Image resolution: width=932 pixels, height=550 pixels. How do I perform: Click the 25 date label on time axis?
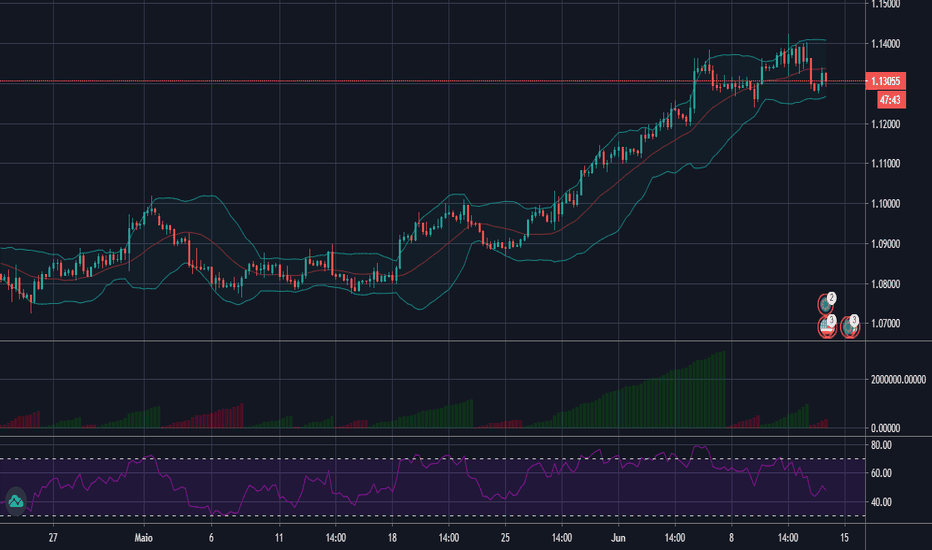point(505,538)
